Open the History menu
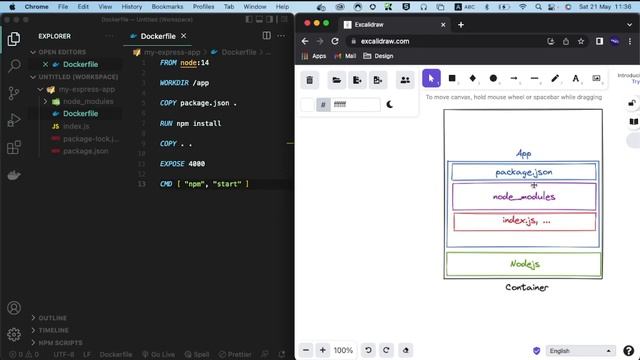 (131, 7)
